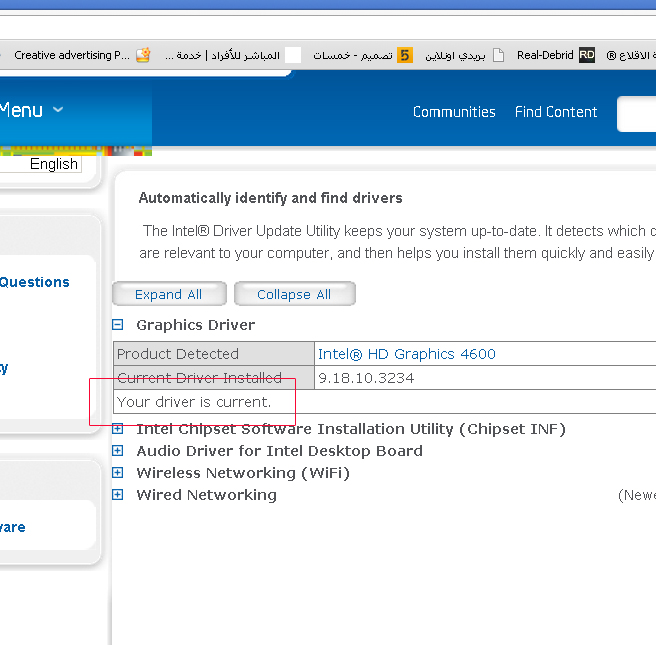Image resolution: width=656 pixels, height=645 pixels.
Task: Open the Menu dropdown
Action: click(x=31, y=110)
